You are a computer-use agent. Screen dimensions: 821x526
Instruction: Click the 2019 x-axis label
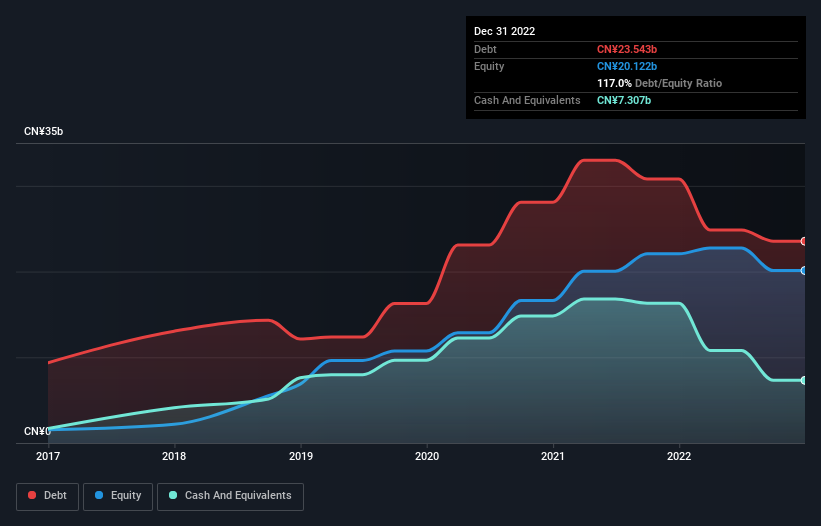point(301,456)
